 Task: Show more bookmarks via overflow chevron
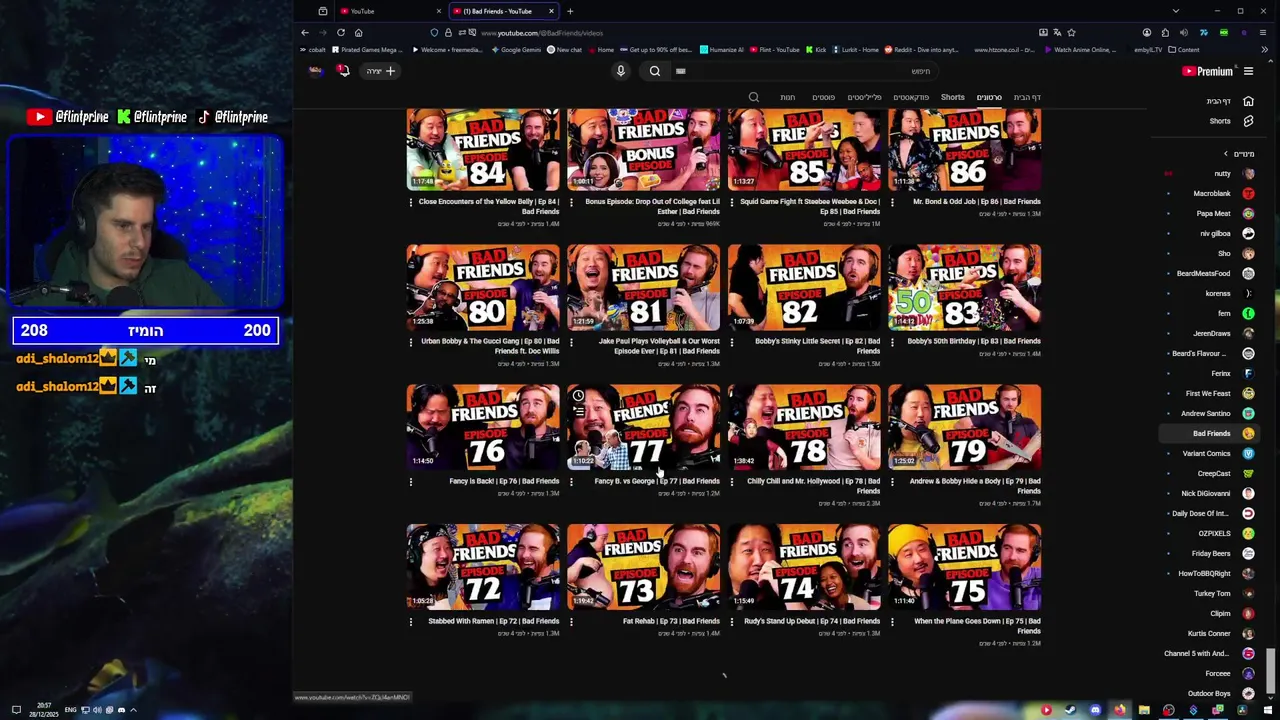pyautogui.click(x=1264, y=49)
